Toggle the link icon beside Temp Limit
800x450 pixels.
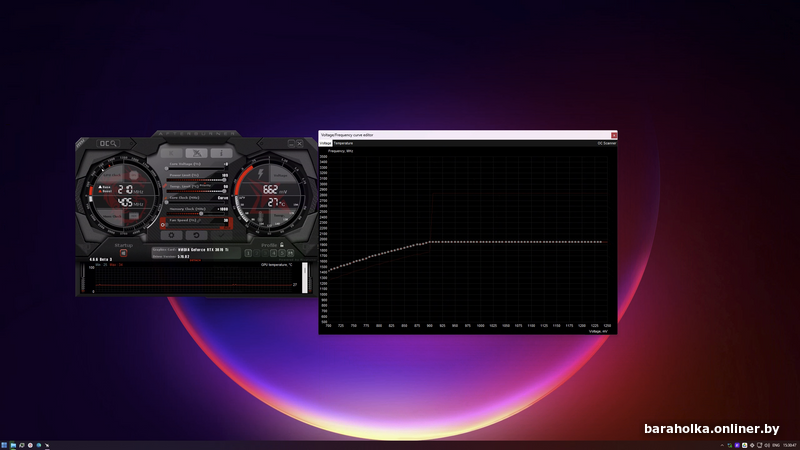pos(165,186)
